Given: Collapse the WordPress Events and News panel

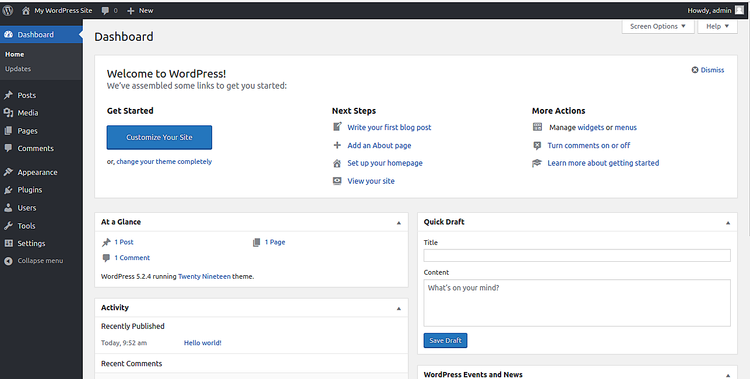Looking at the screenshot, I should pos(728,376).
